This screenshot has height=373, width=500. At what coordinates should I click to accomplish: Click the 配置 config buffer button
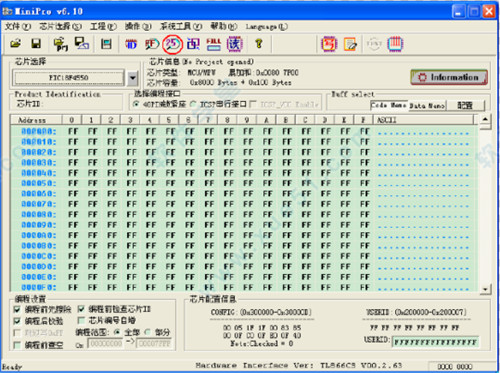pyautogui.click(x=465, y=105)
